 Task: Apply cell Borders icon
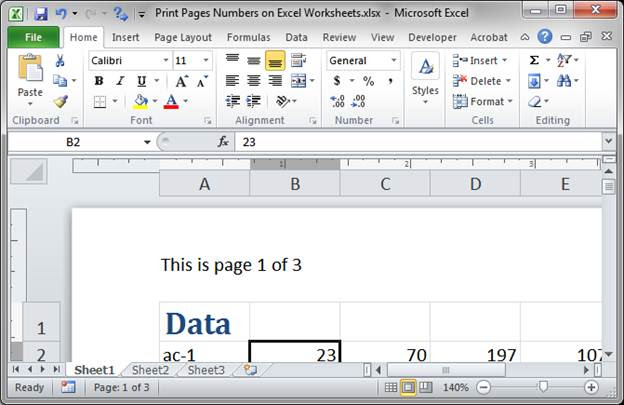tap(99, 102)
